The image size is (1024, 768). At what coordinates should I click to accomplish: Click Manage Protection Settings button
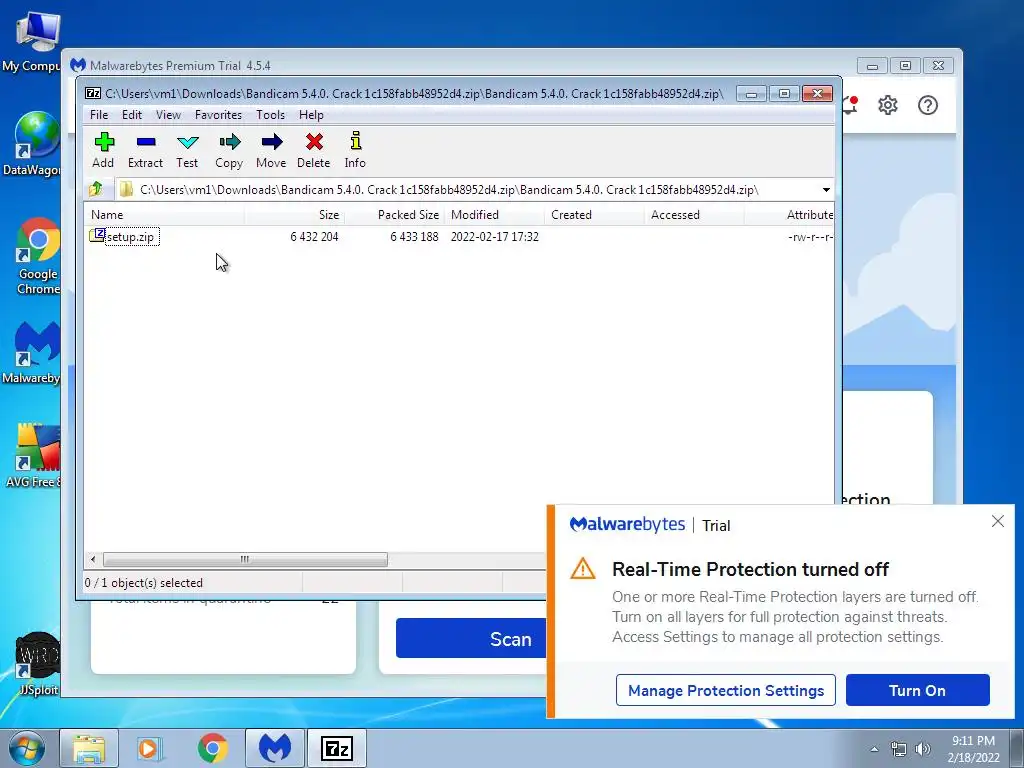pos(726,690)
